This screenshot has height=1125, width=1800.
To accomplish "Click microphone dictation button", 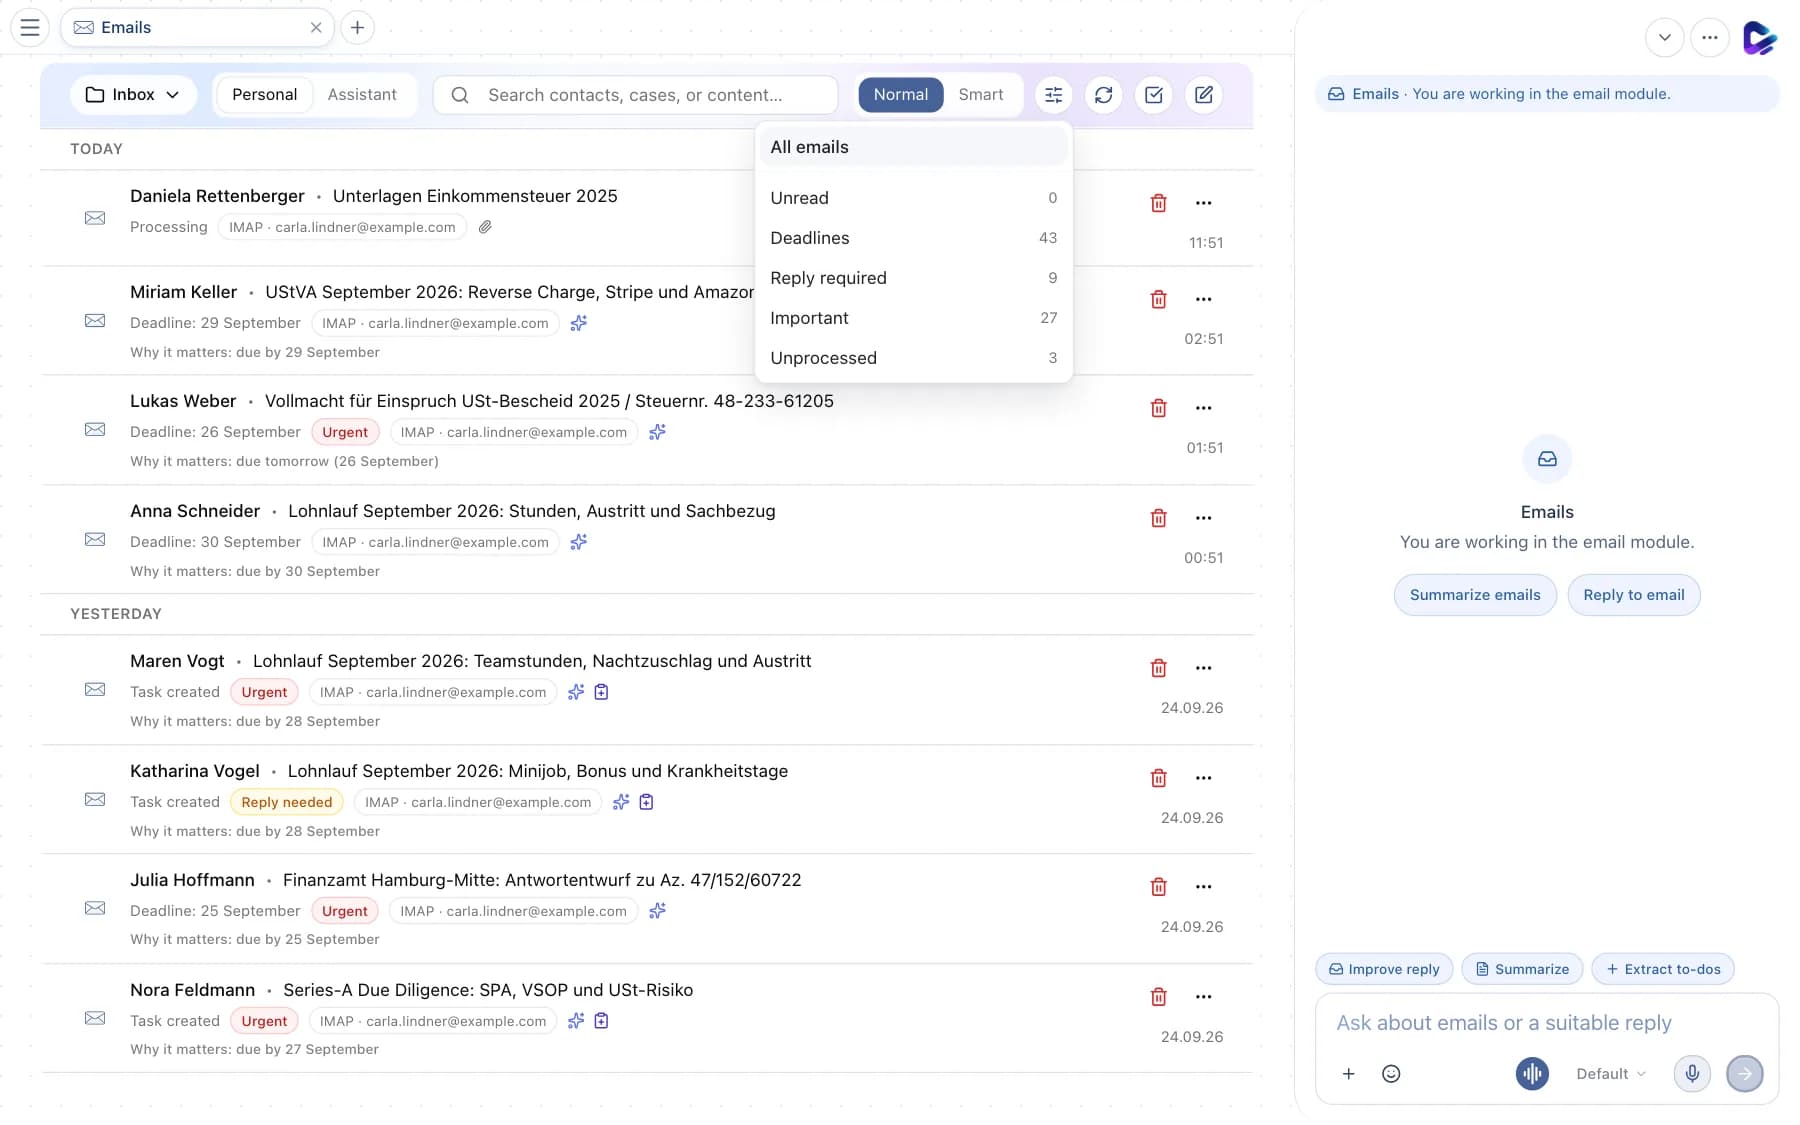I will [1692, 1074].
